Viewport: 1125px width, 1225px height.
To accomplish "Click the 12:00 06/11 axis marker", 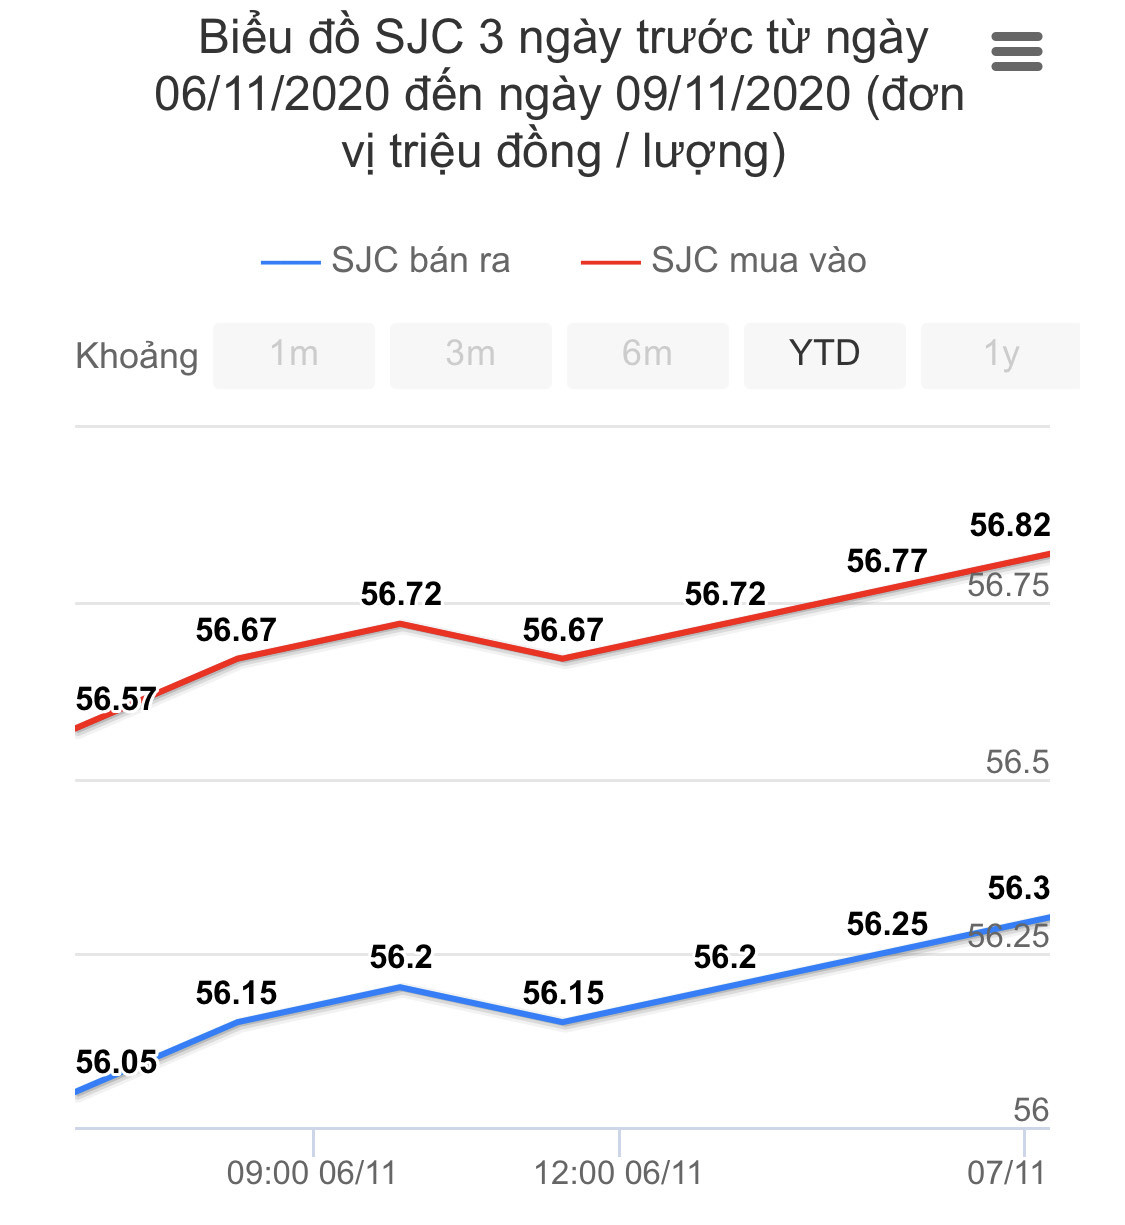I will pyautogui.click(x=618, y=1172).
